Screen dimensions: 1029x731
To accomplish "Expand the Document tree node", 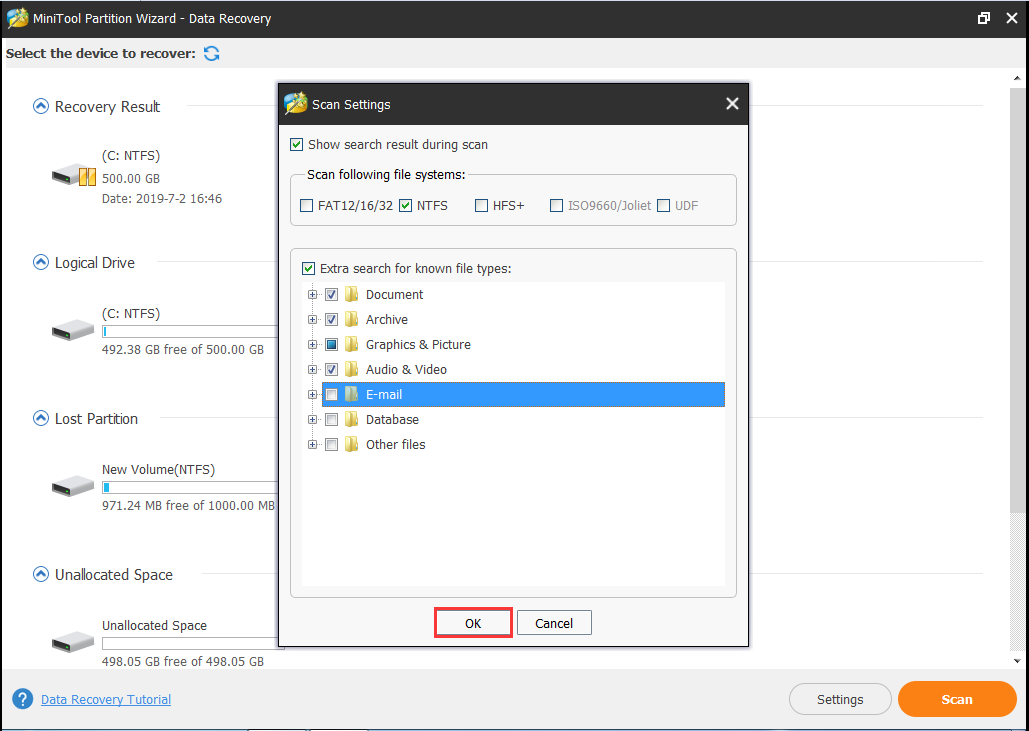I will pyautogui.click(x=312, y=294).
